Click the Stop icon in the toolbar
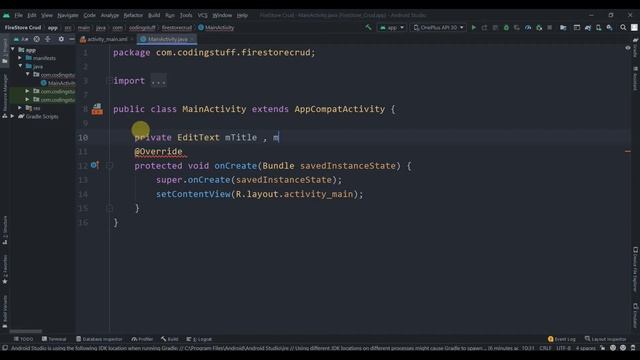 tap(550, 27)
